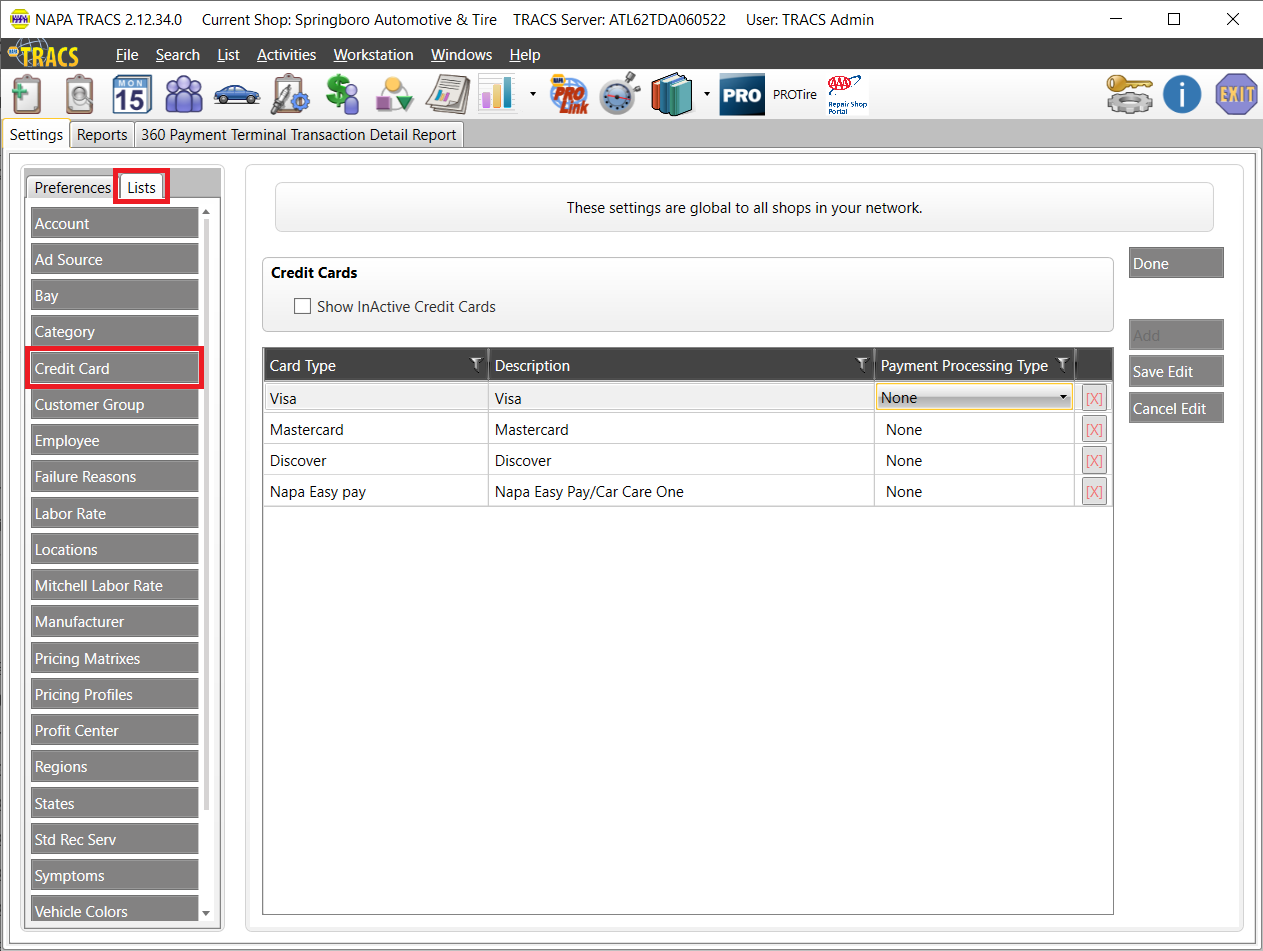Open the Category list

click(115, 331)
